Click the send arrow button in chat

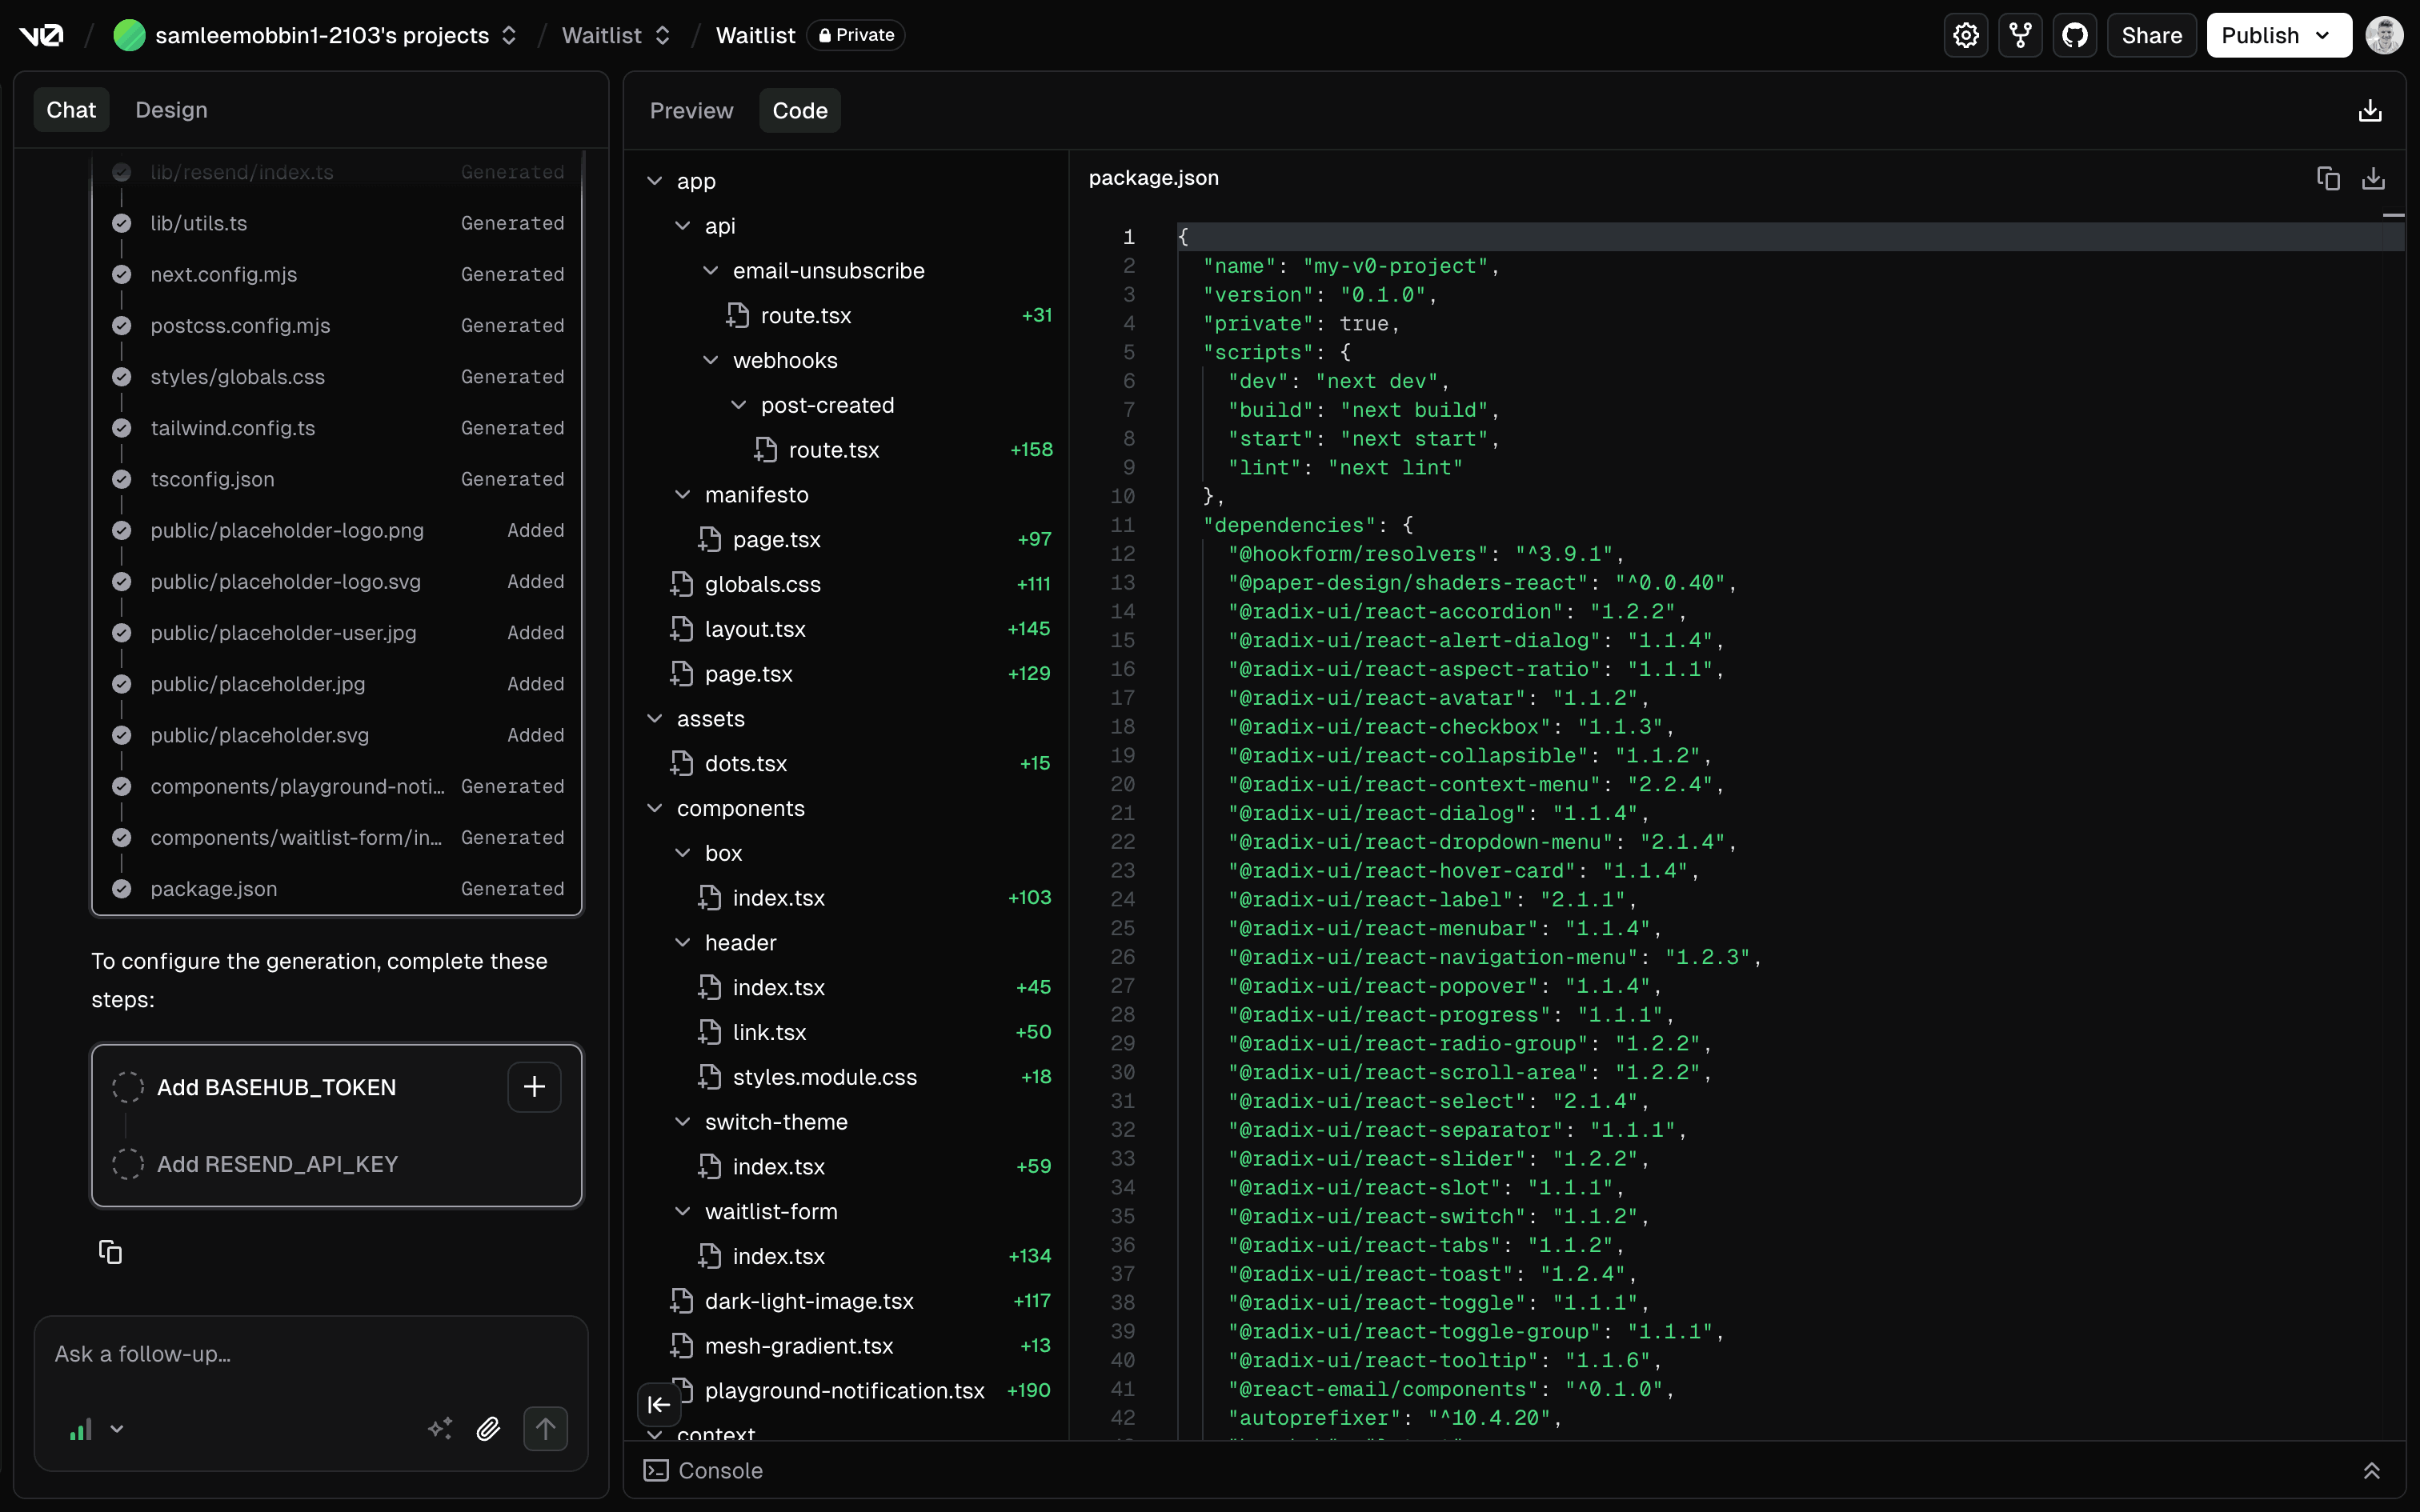(x=545, y=1429)
